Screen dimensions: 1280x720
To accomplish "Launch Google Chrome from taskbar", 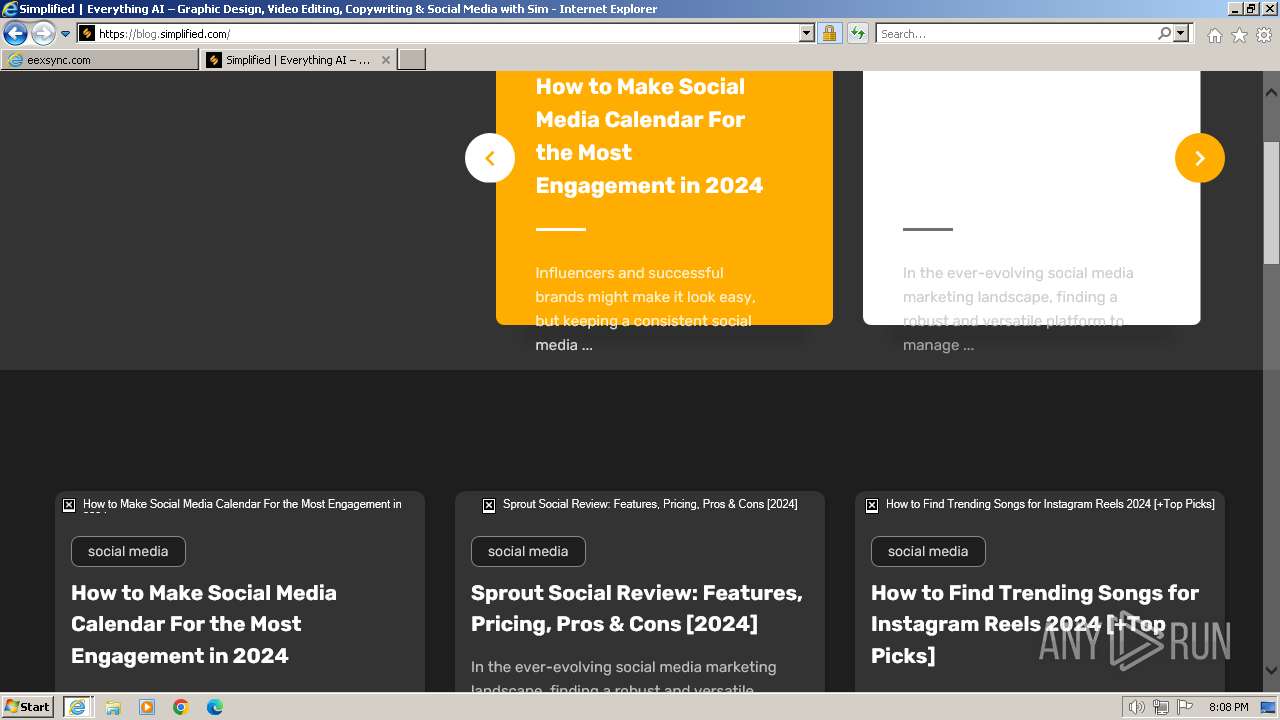I will click(181, 707).
